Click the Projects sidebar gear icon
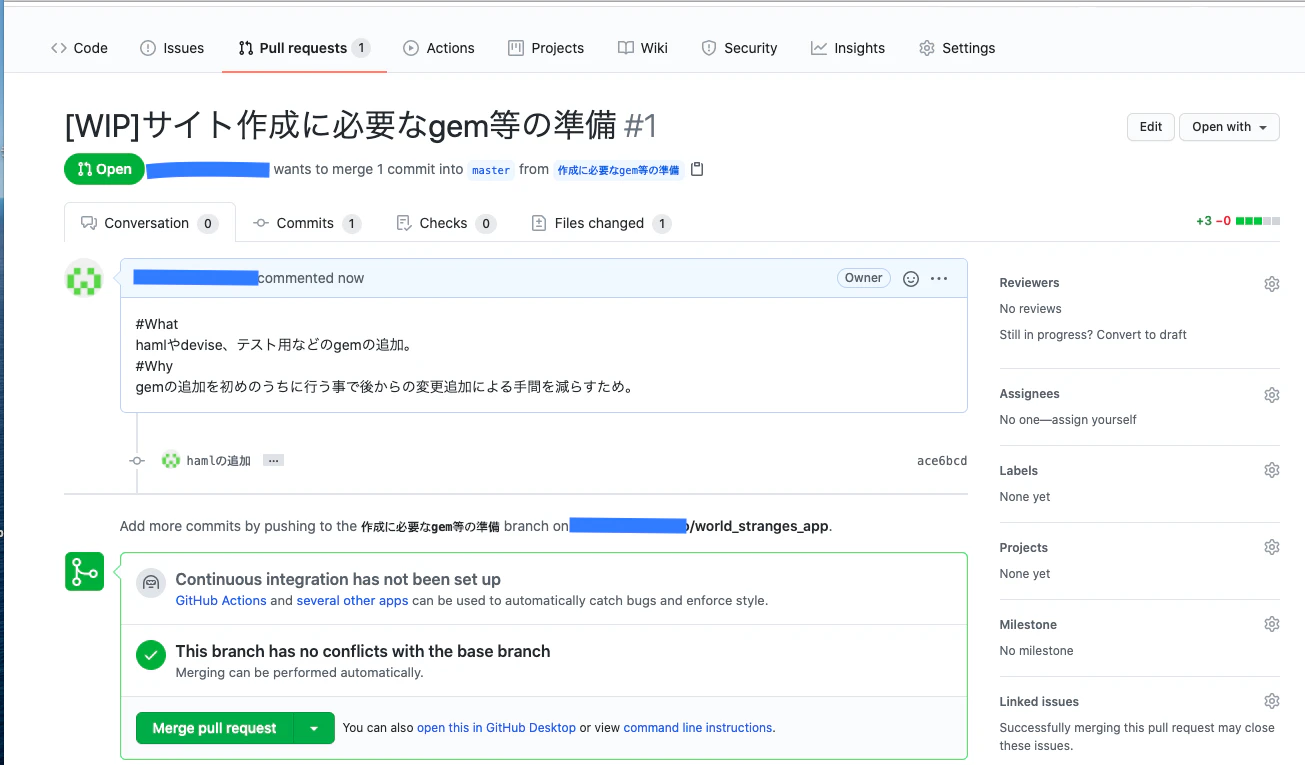 tap(1272, 547)
